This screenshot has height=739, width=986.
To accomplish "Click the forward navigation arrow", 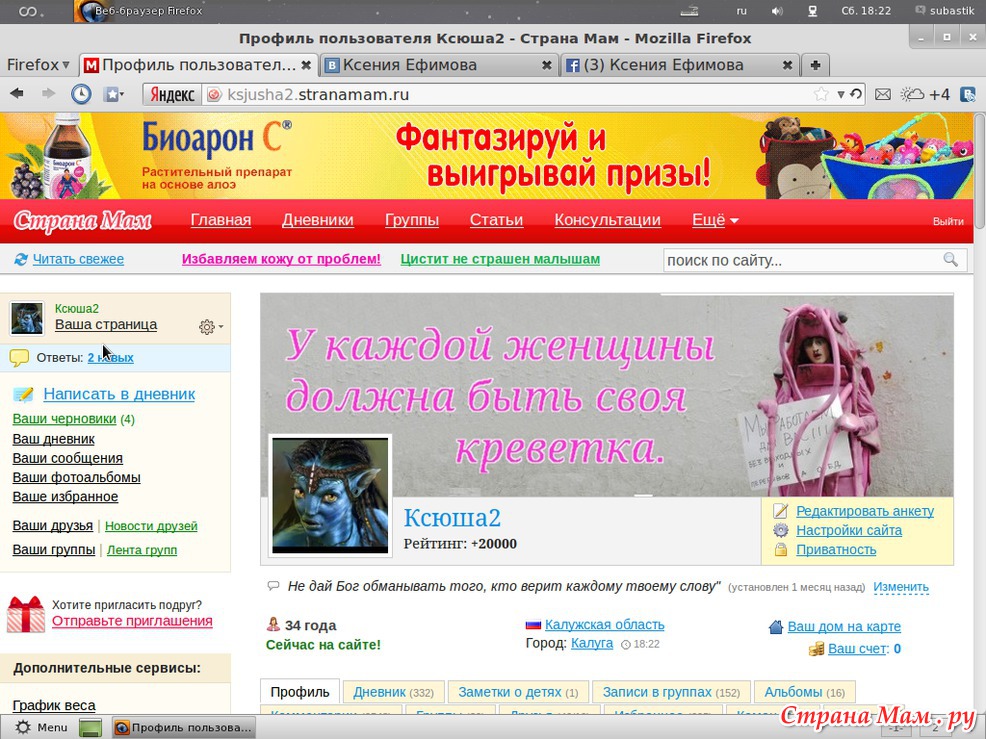I will coord(48,94).
